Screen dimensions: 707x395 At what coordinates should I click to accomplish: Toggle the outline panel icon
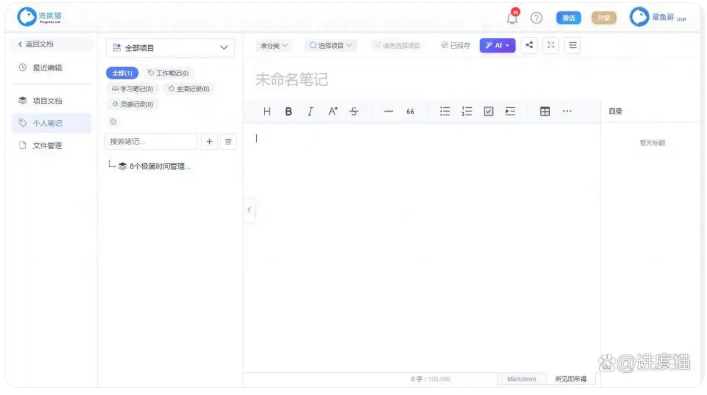[x=572, y=45]
